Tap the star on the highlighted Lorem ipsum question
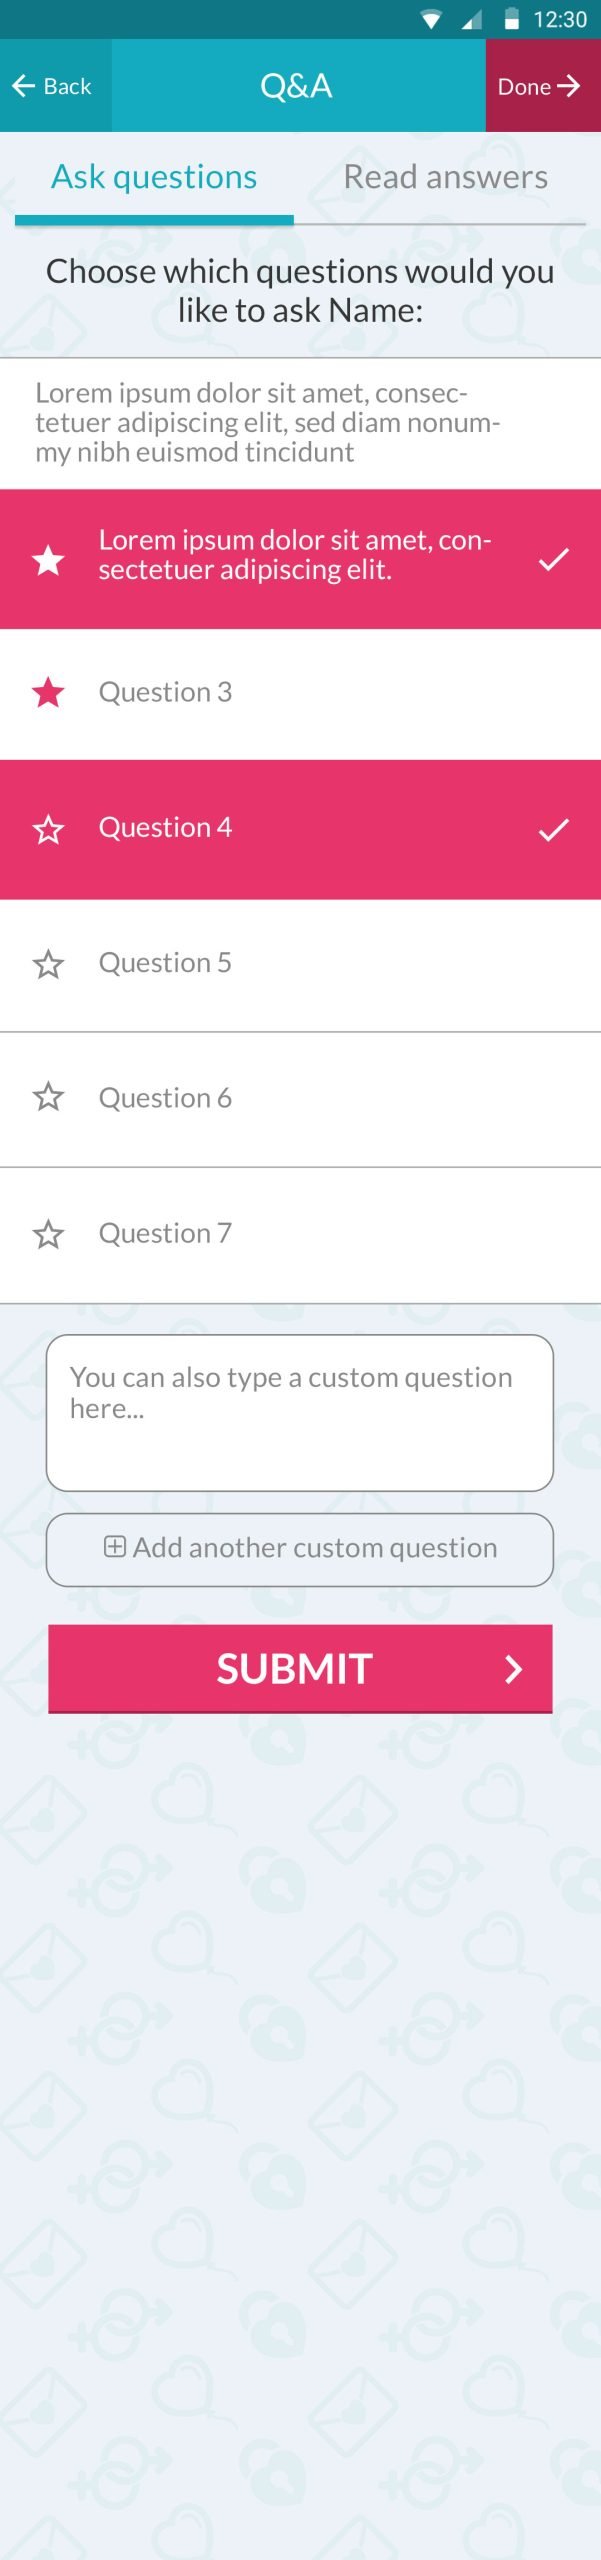Viewport: 601px width, 2560px height. tap(48, 560)
